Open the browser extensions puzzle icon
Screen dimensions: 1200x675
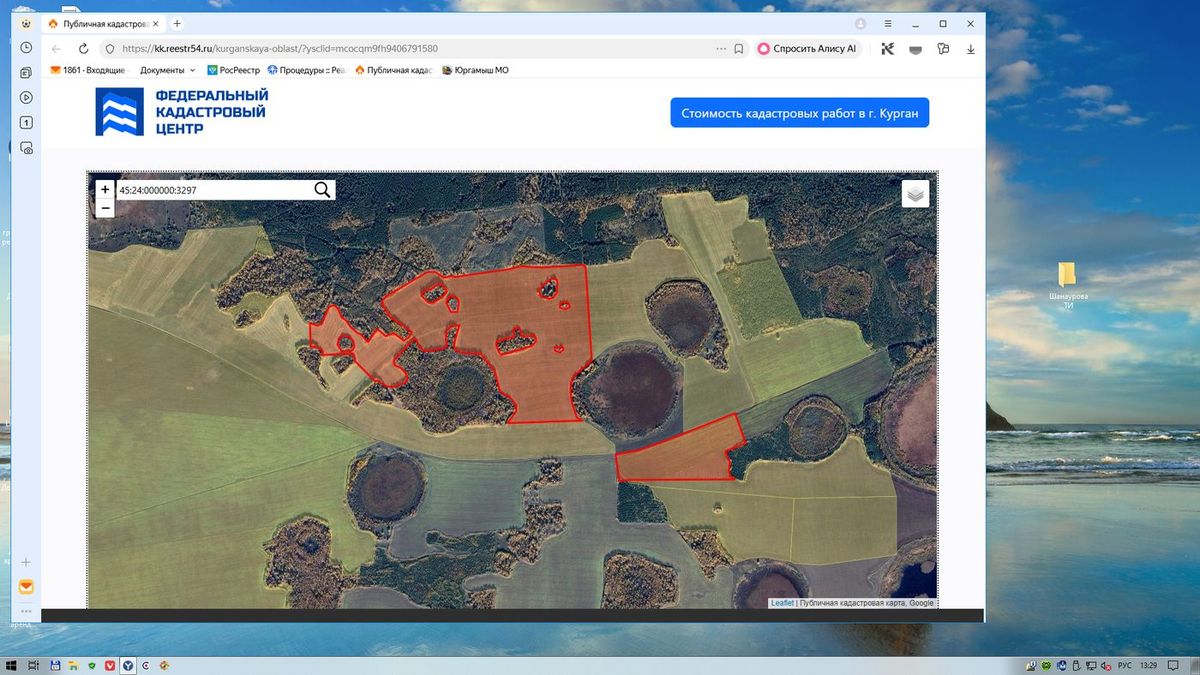point(943,48)
